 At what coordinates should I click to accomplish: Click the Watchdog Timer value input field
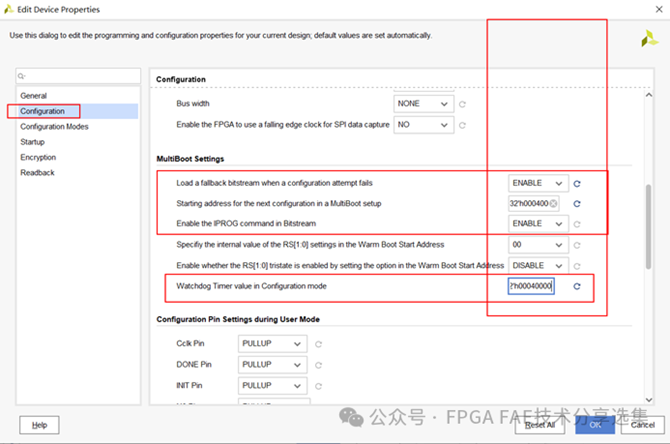point(531,286)
